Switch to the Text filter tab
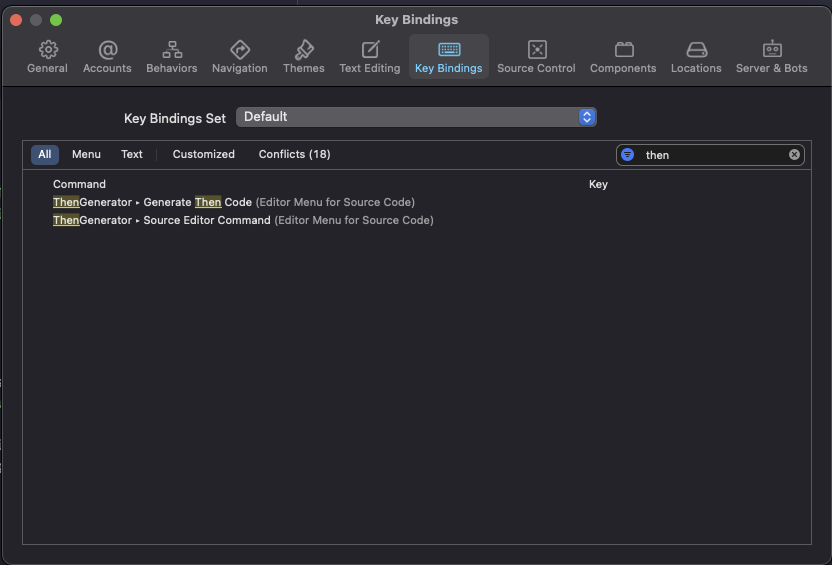This screenshot has height=565, width=832. (x=132, y=154)
